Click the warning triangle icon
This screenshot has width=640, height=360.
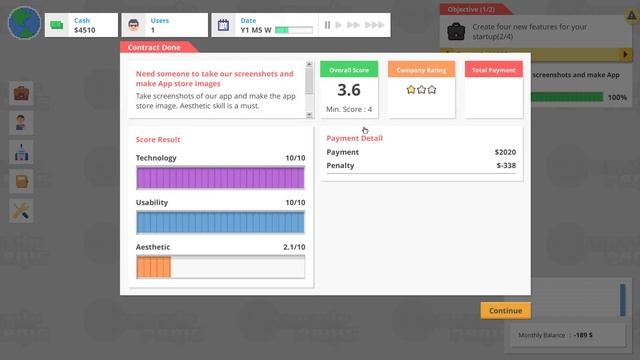(631, 16)
